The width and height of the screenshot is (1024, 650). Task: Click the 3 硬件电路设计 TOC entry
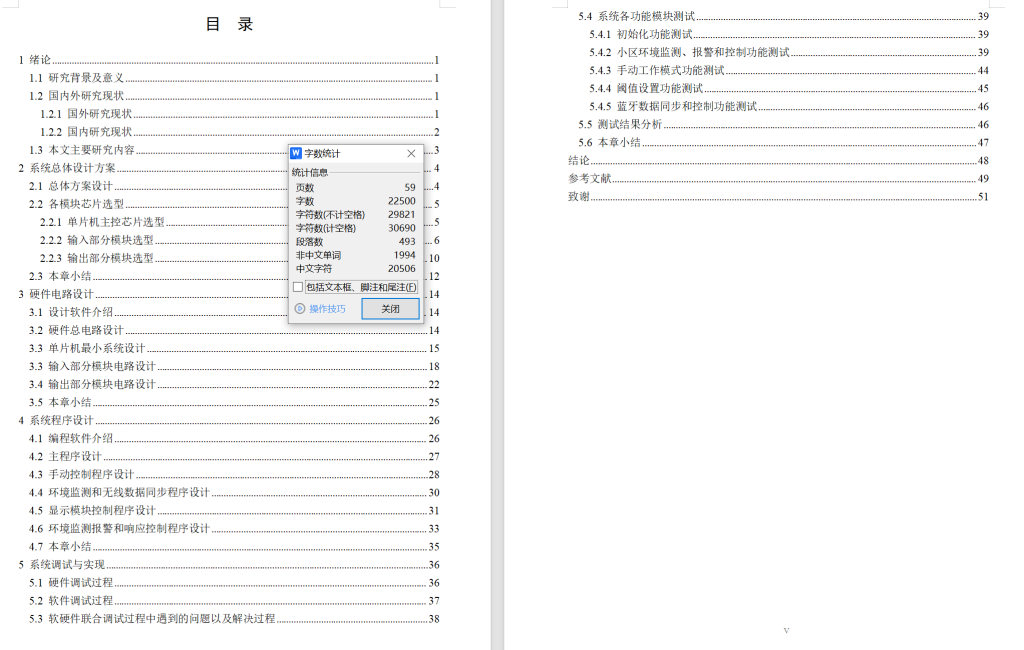tap(58, 294)
